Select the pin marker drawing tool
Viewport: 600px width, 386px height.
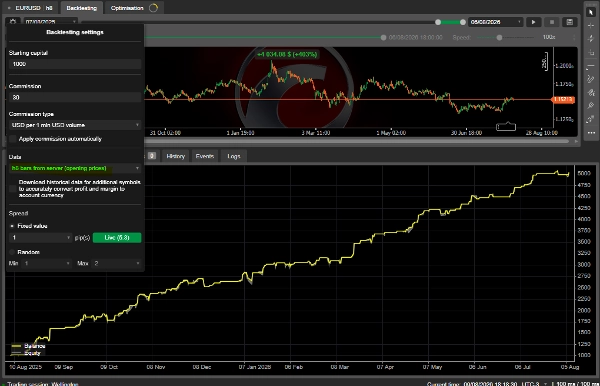pyautogui.click(x=591, y=106)
